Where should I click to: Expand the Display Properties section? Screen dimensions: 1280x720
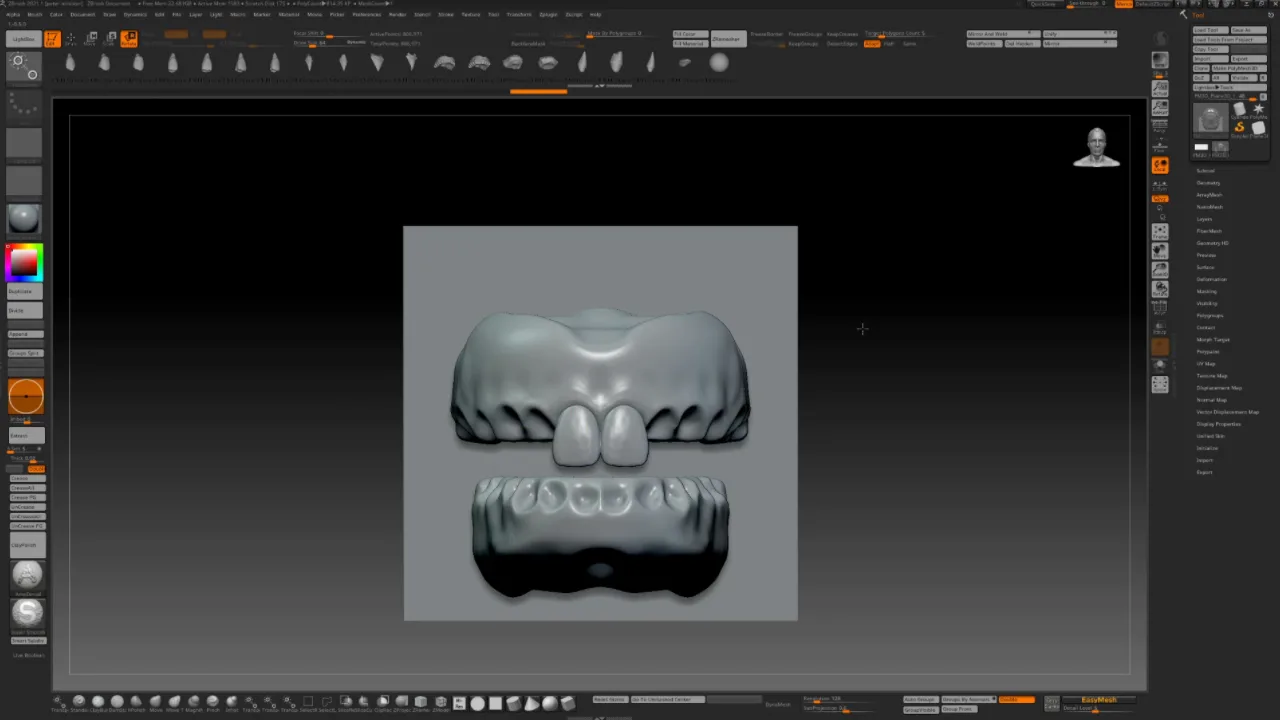pos(1219,424)
